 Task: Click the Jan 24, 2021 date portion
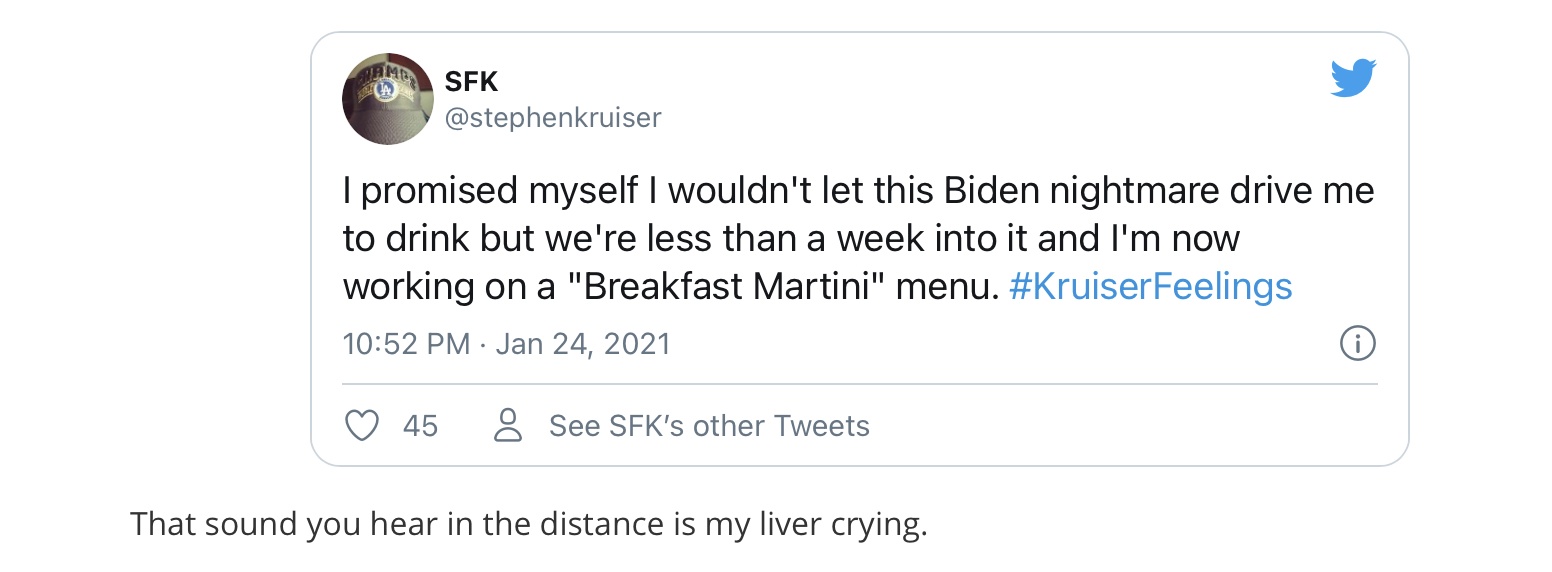[x=583, y=344]
